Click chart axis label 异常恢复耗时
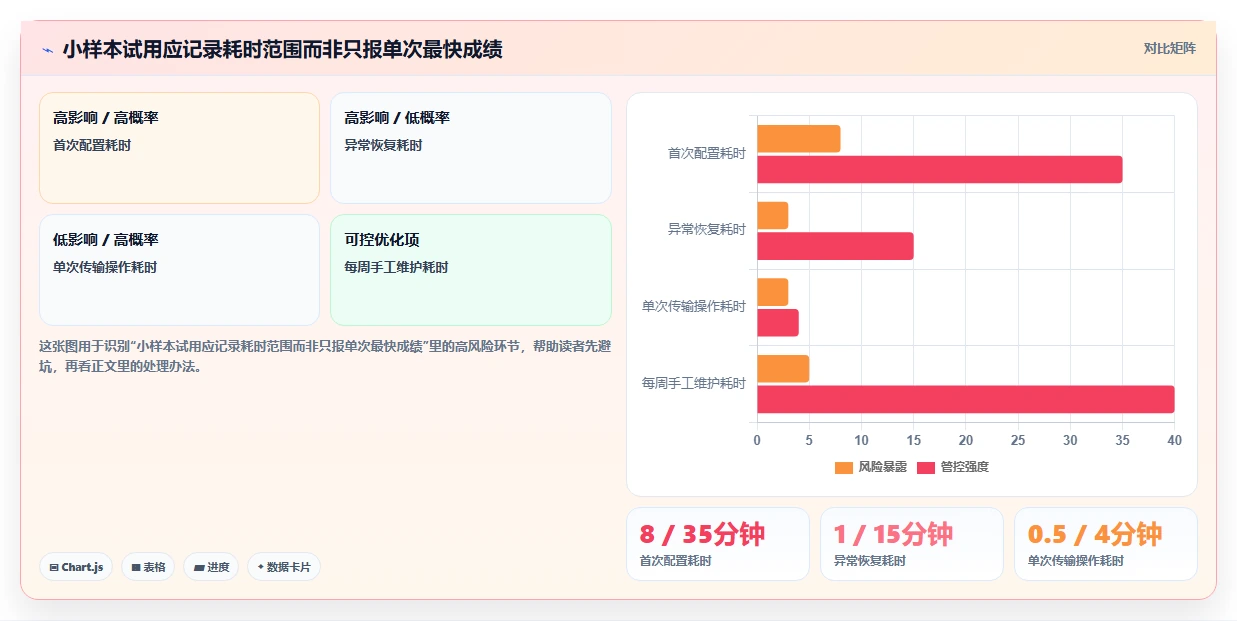Viewport: 1237px width, 621px height. pyautogui.click(x=707, y=230)
